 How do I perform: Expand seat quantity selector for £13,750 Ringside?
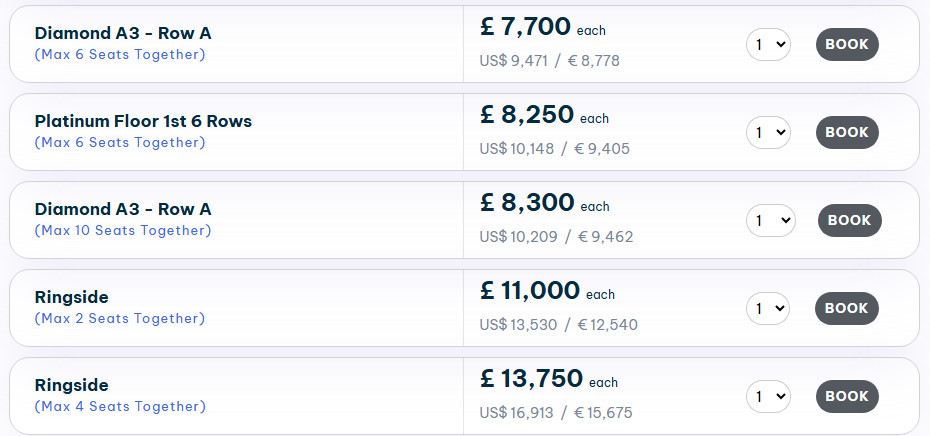pos(768,397)
